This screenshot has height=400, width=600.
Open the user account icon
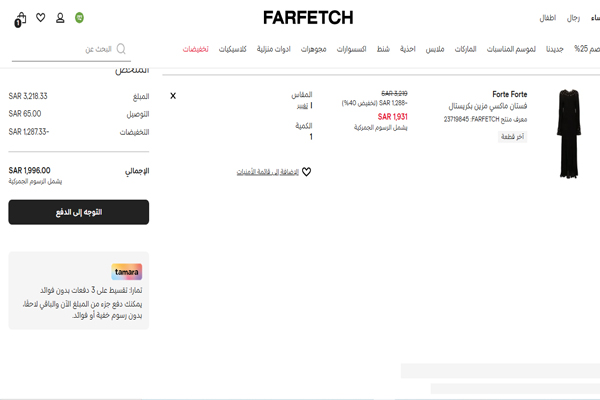coord(60,18)
